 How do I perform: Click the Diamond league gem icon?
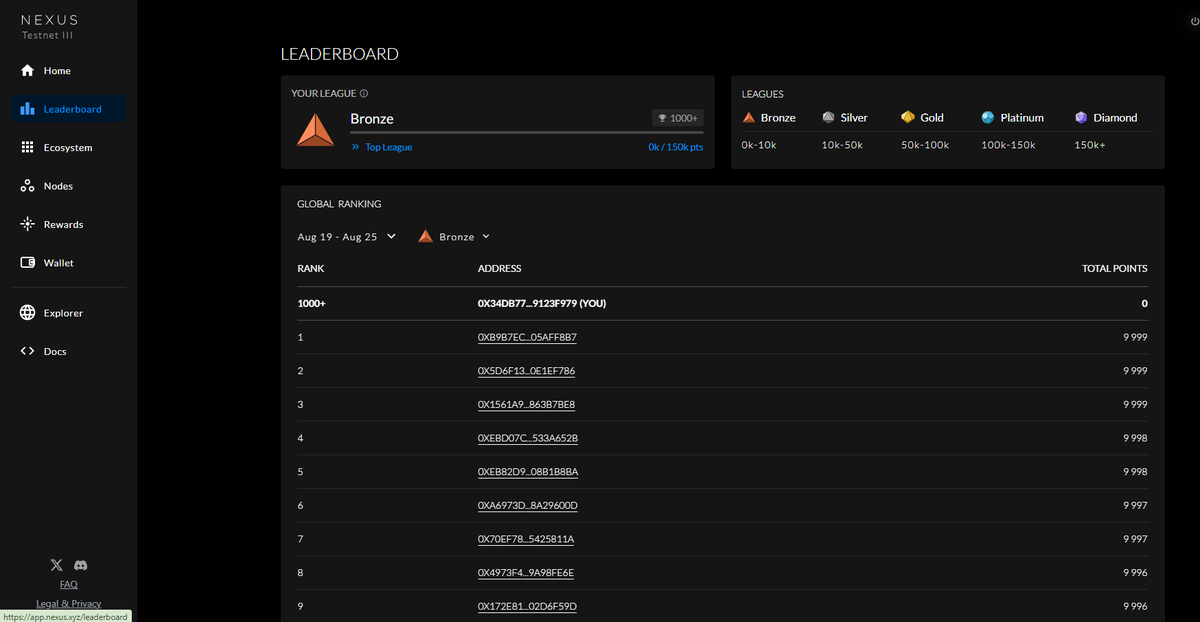(x=1081, y=117)
